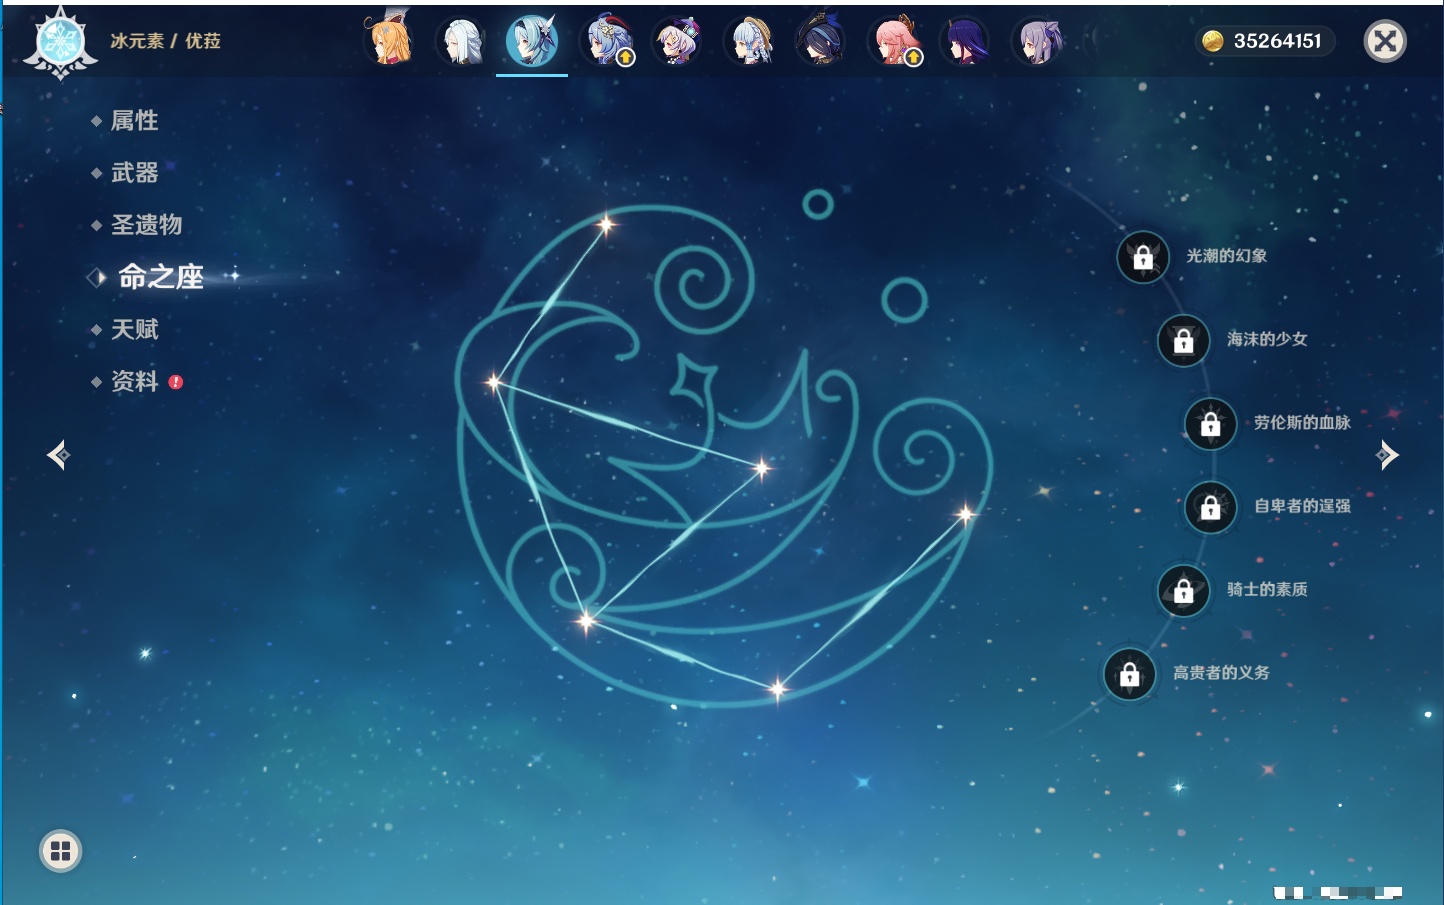
Task: Click the highlighted Eula avatar
Action: [x=532, y=41]
